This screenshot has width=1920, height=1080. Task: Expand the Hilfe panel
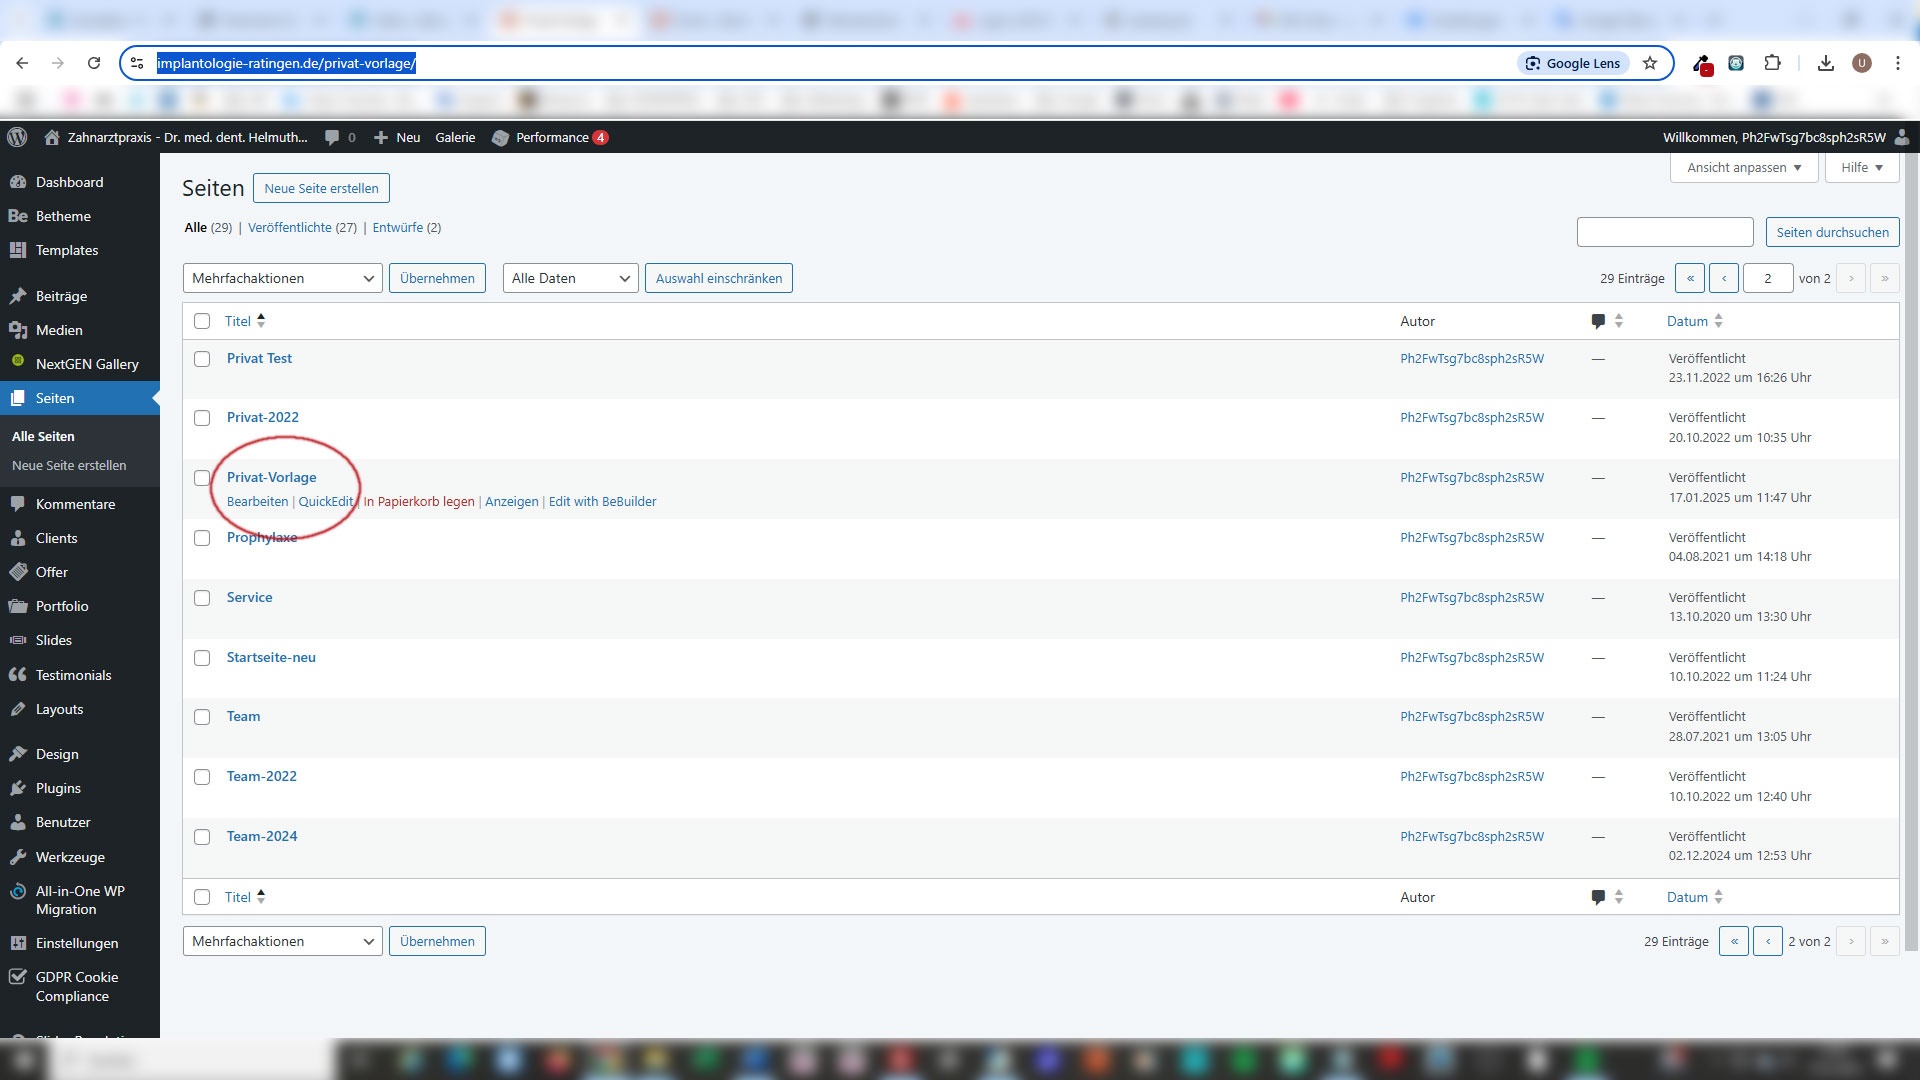pos(1862,167)
